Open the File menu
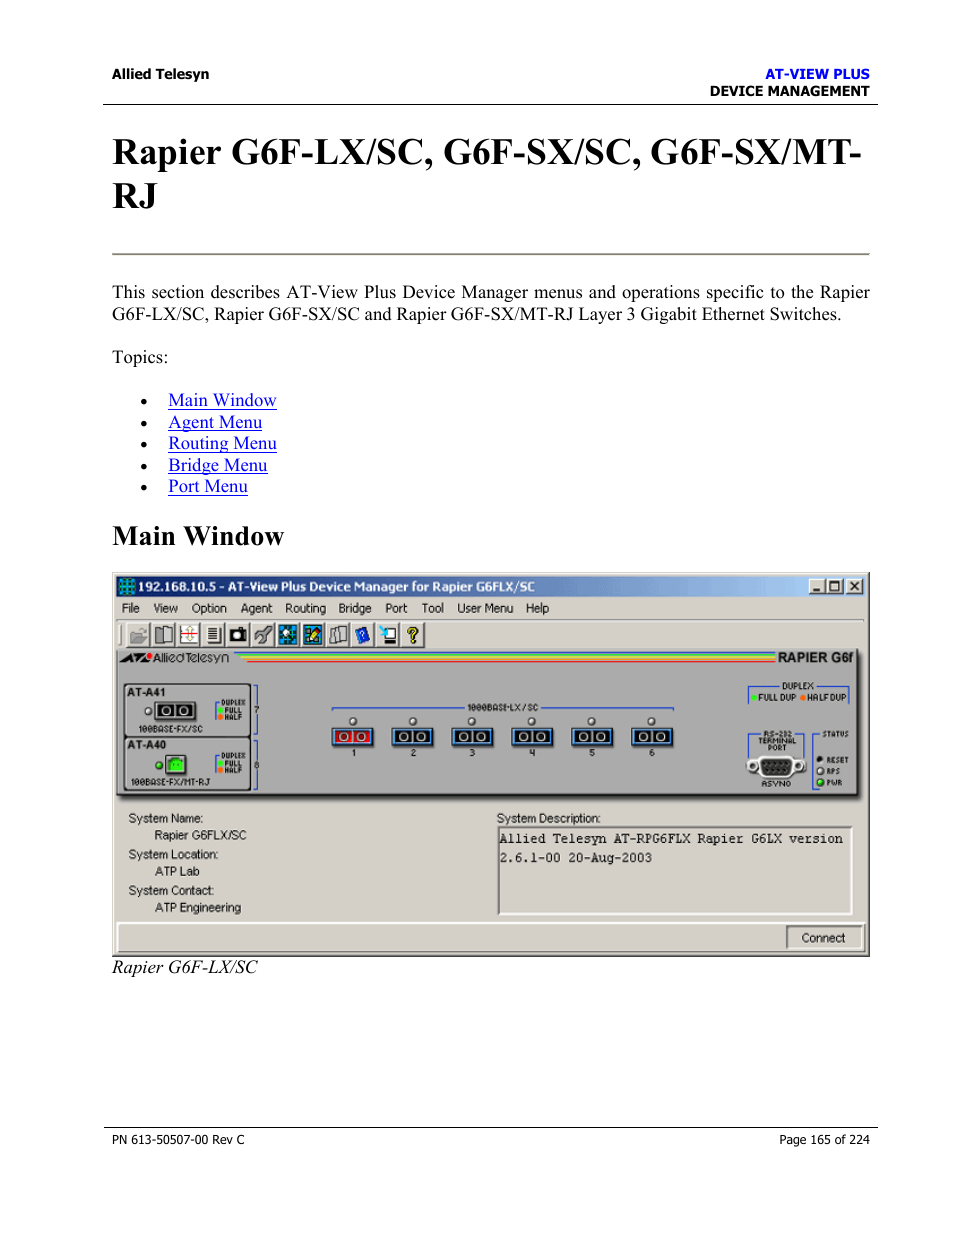 point(131,608)
